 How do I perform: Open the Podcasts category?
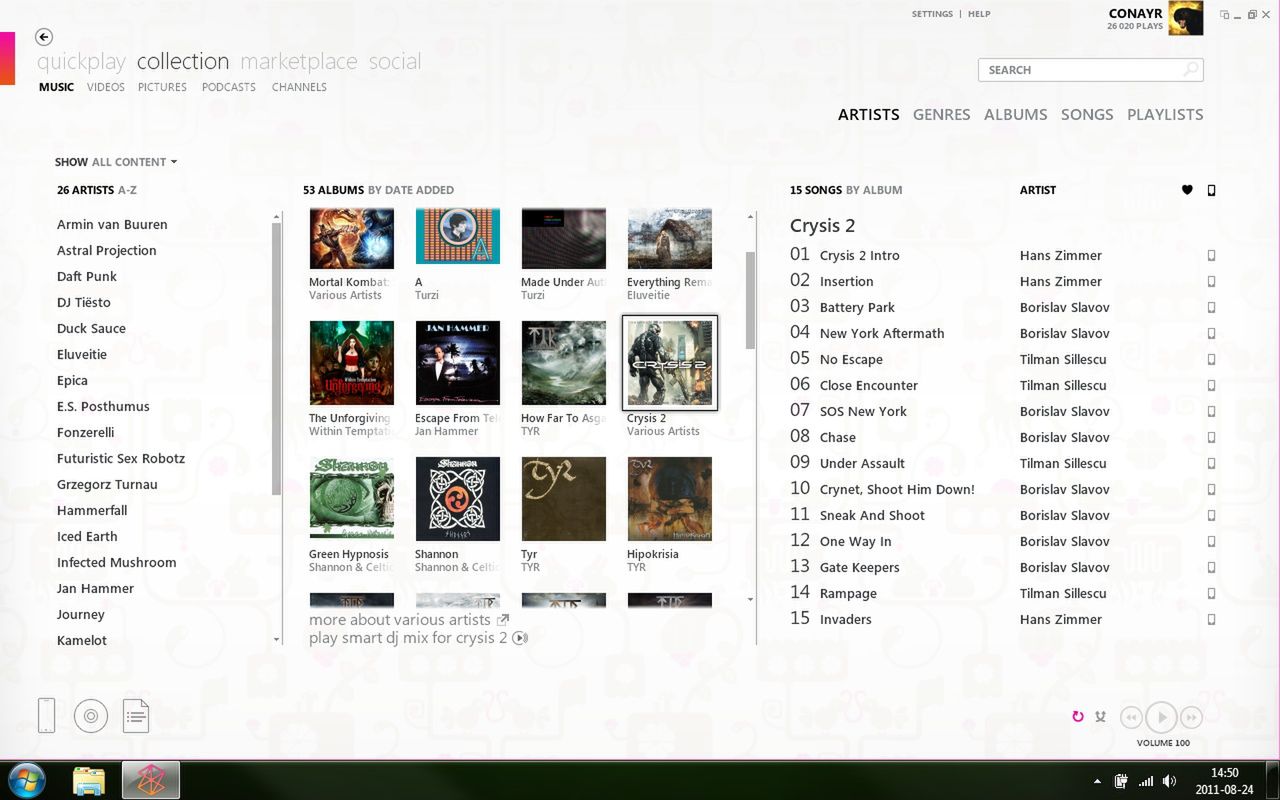tap(229, 87)
